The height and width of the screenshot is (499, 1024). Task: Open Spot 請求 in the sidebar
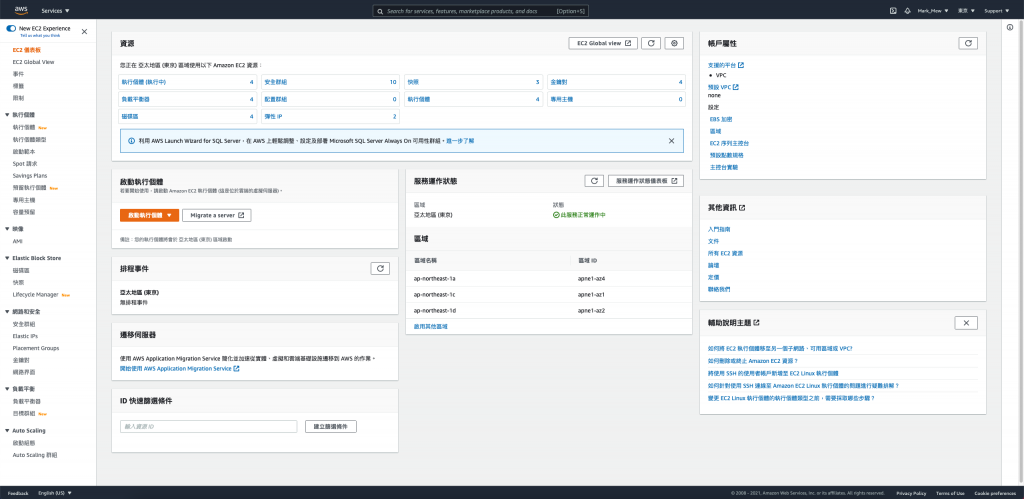[24, 163]
